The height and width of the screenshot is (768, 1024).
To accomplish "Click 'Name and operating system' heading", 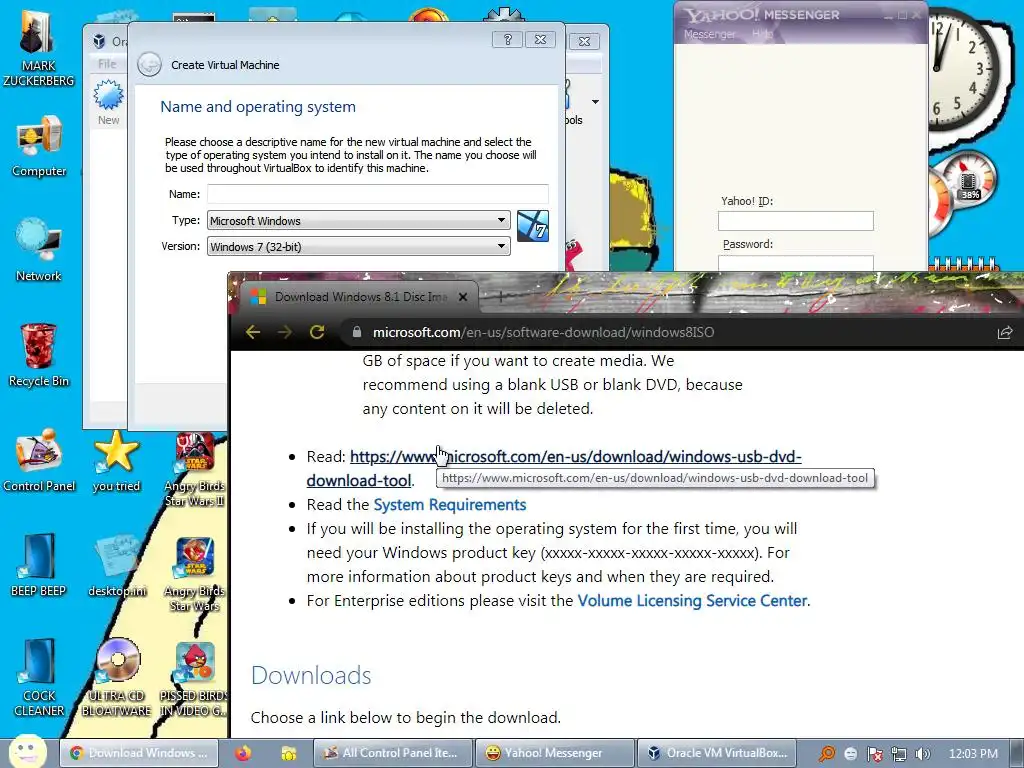I will [258, 106].
